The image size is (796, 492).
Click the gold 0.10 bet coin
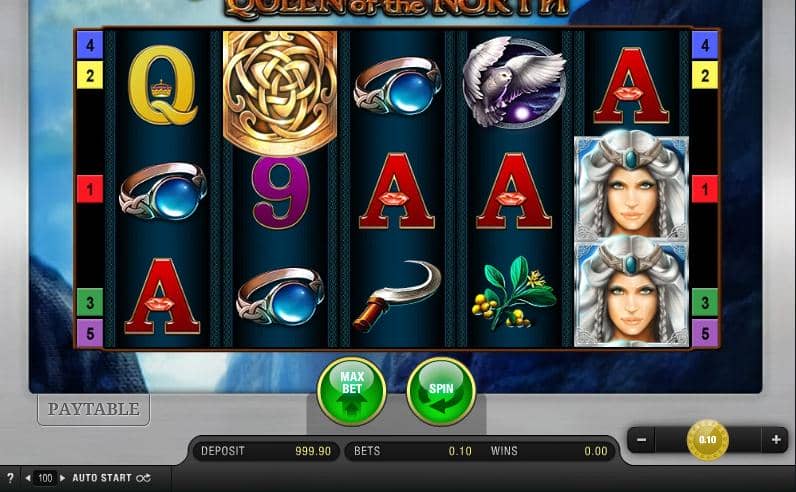click(x=708, y=440)
